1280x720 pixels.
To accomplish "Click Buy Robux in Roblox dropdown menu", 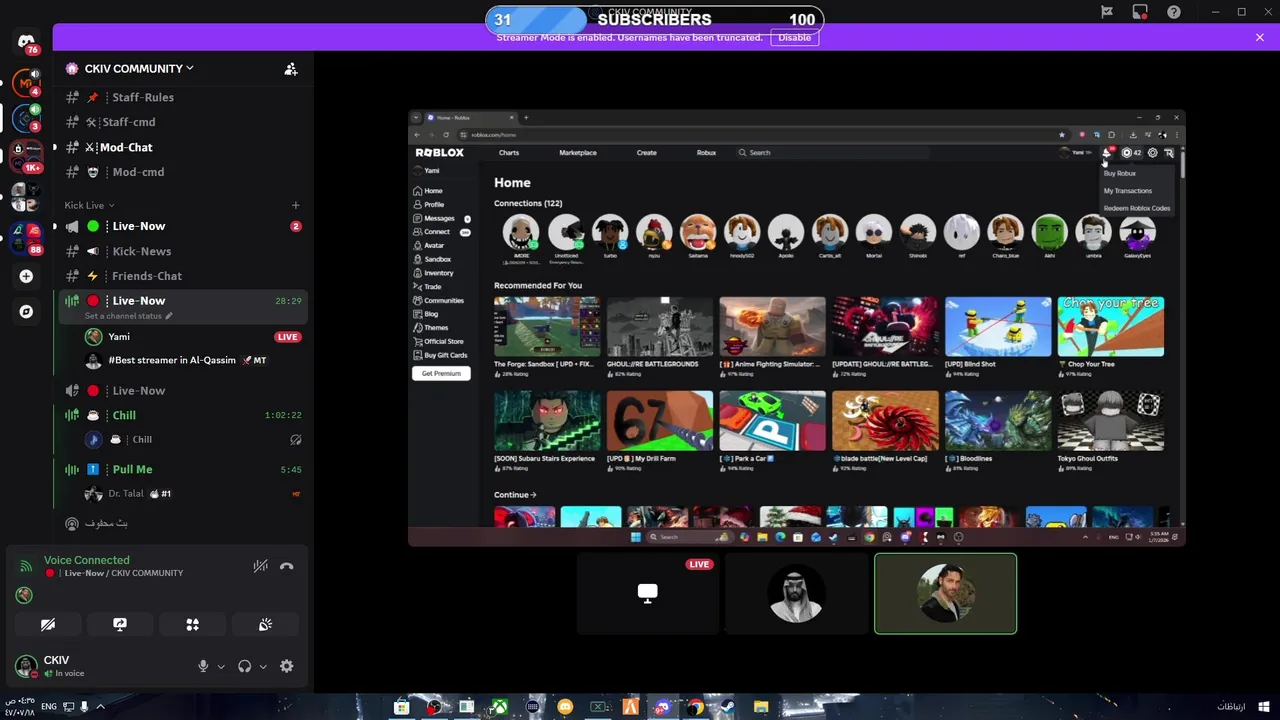I will (1120, 173).
